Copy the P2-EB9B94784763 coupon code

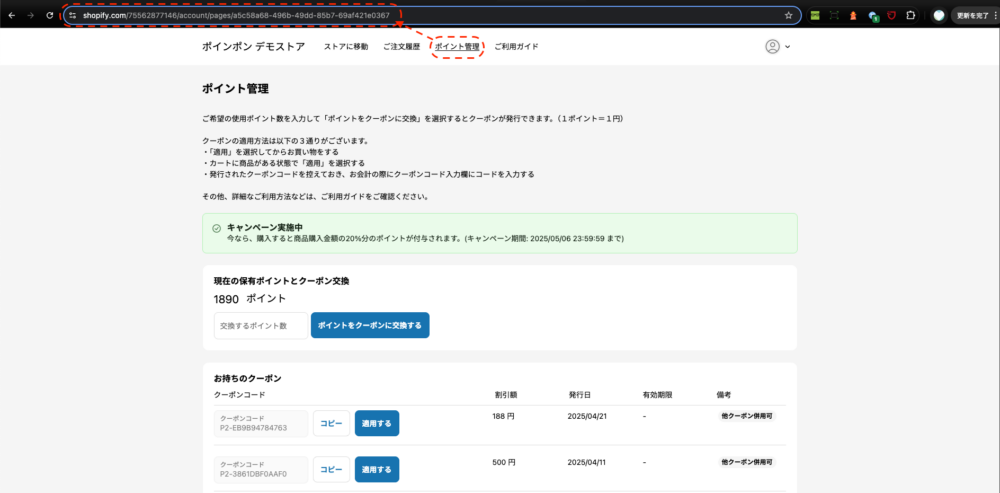tap(331, 423)
